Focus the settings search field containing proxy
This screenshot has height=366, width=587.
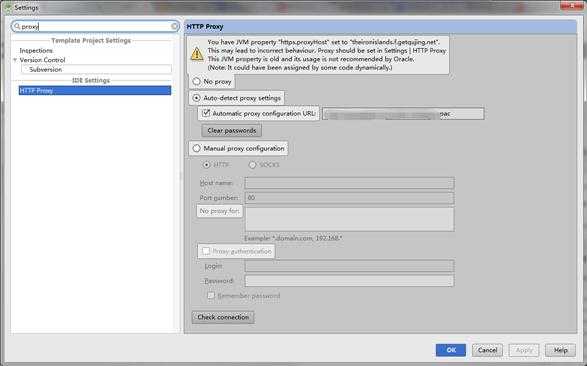[95, 27]
